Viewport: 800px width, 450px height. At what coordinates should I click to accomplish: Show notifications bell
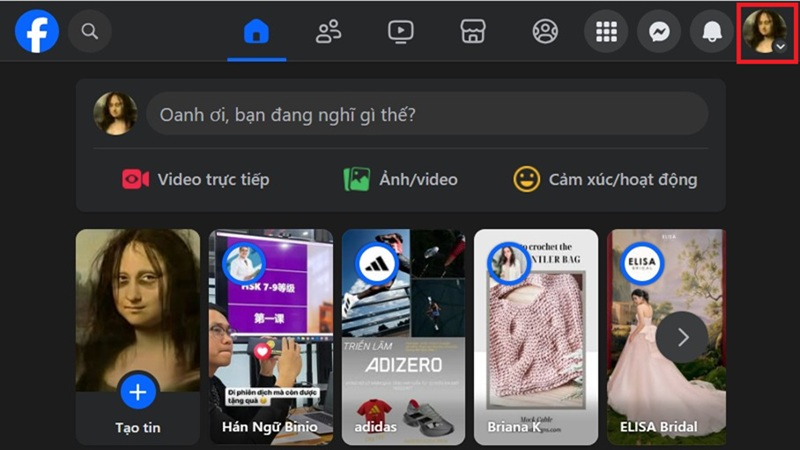712,32
